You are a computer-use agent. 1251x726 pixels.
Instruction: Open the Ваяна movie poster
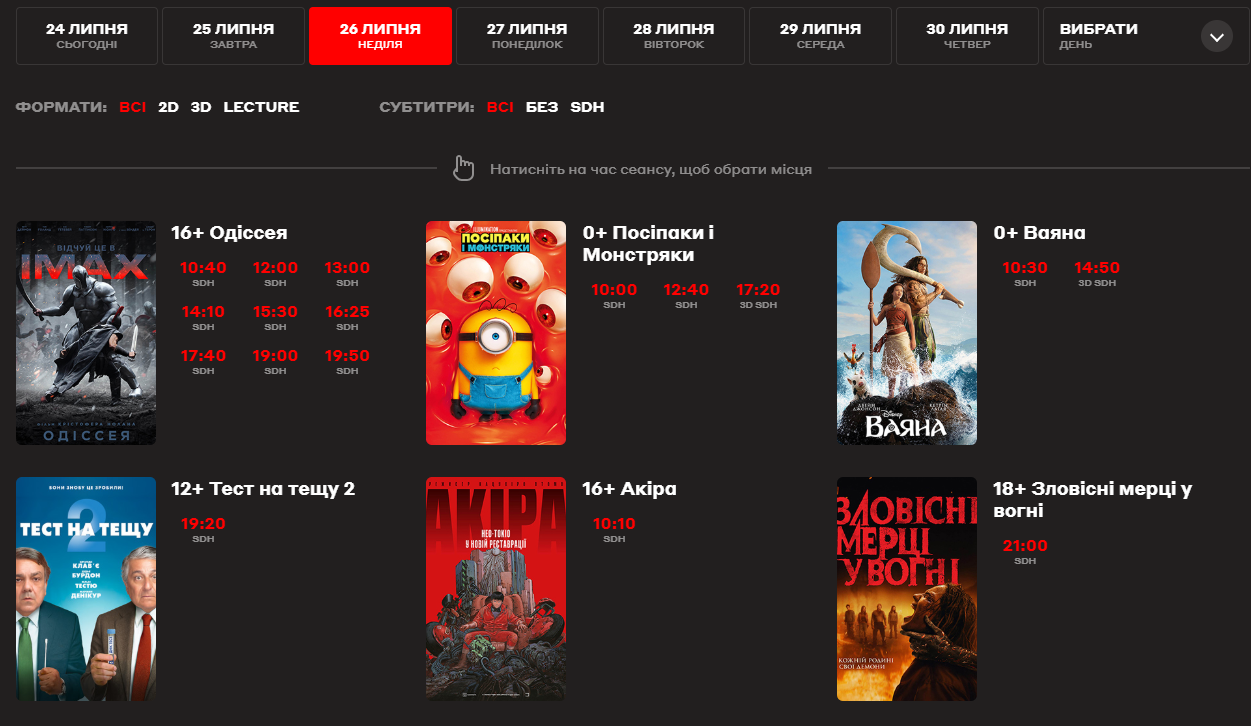coord(907,333)
